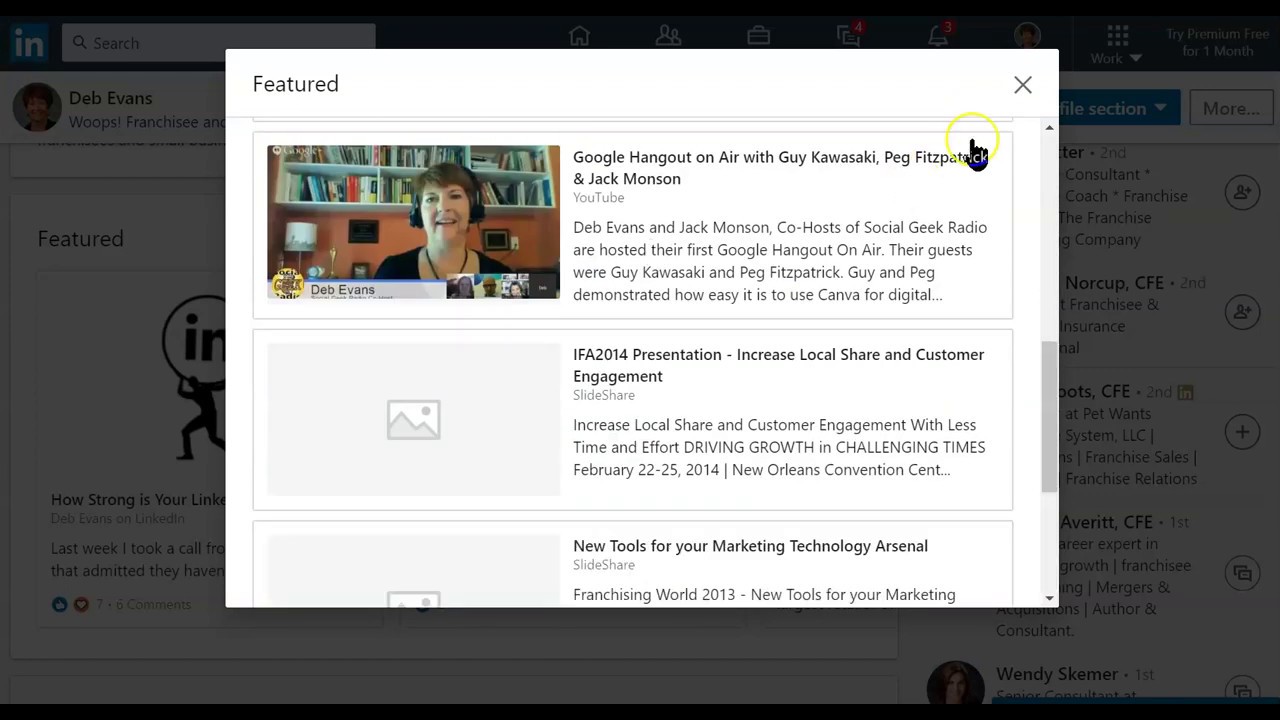Click the LinkedIn logo icon
The height and width of the screenshot is (720, 1280).
(30, 43)
